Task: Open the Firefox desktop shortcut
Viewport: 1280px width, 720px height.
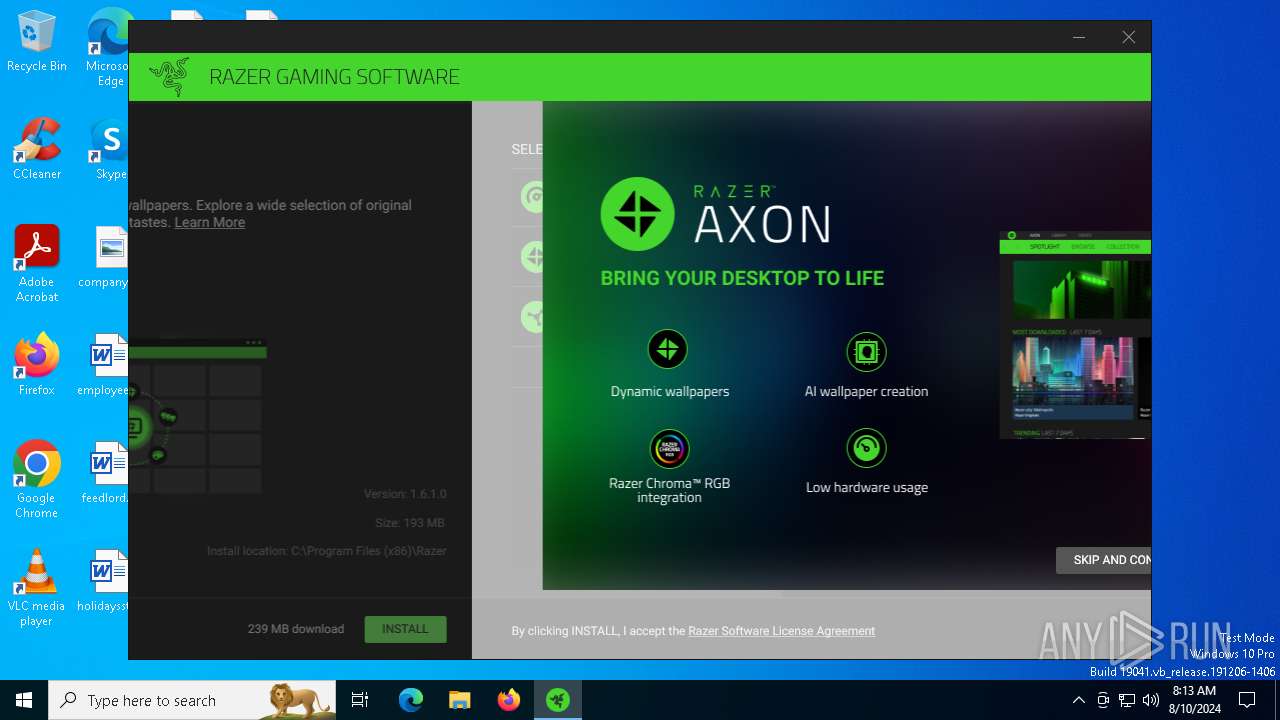Action: tap(37, 365)
